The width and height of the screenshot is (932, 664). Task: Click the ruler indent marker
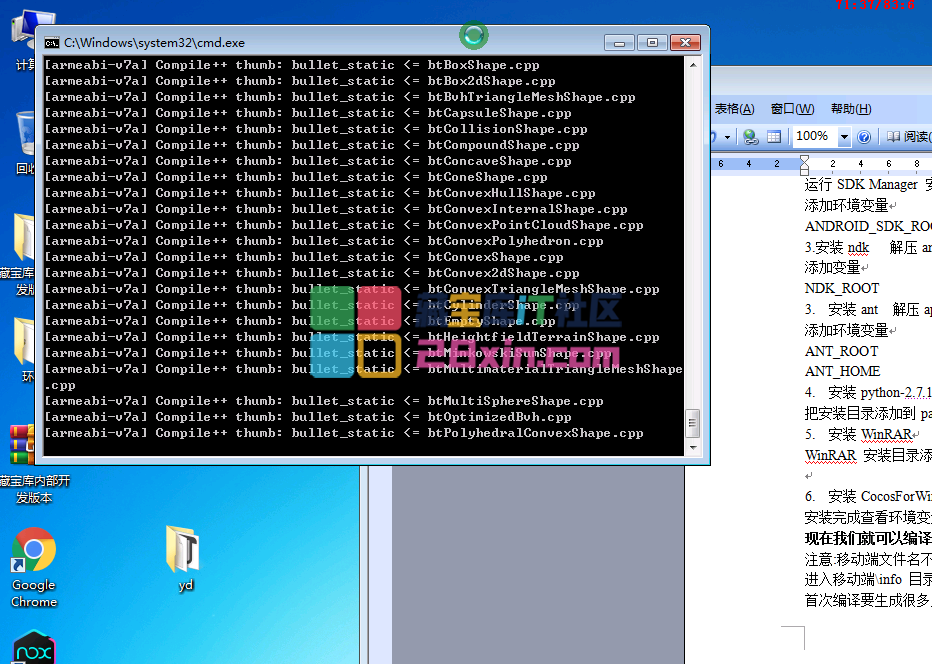(805, 164)
